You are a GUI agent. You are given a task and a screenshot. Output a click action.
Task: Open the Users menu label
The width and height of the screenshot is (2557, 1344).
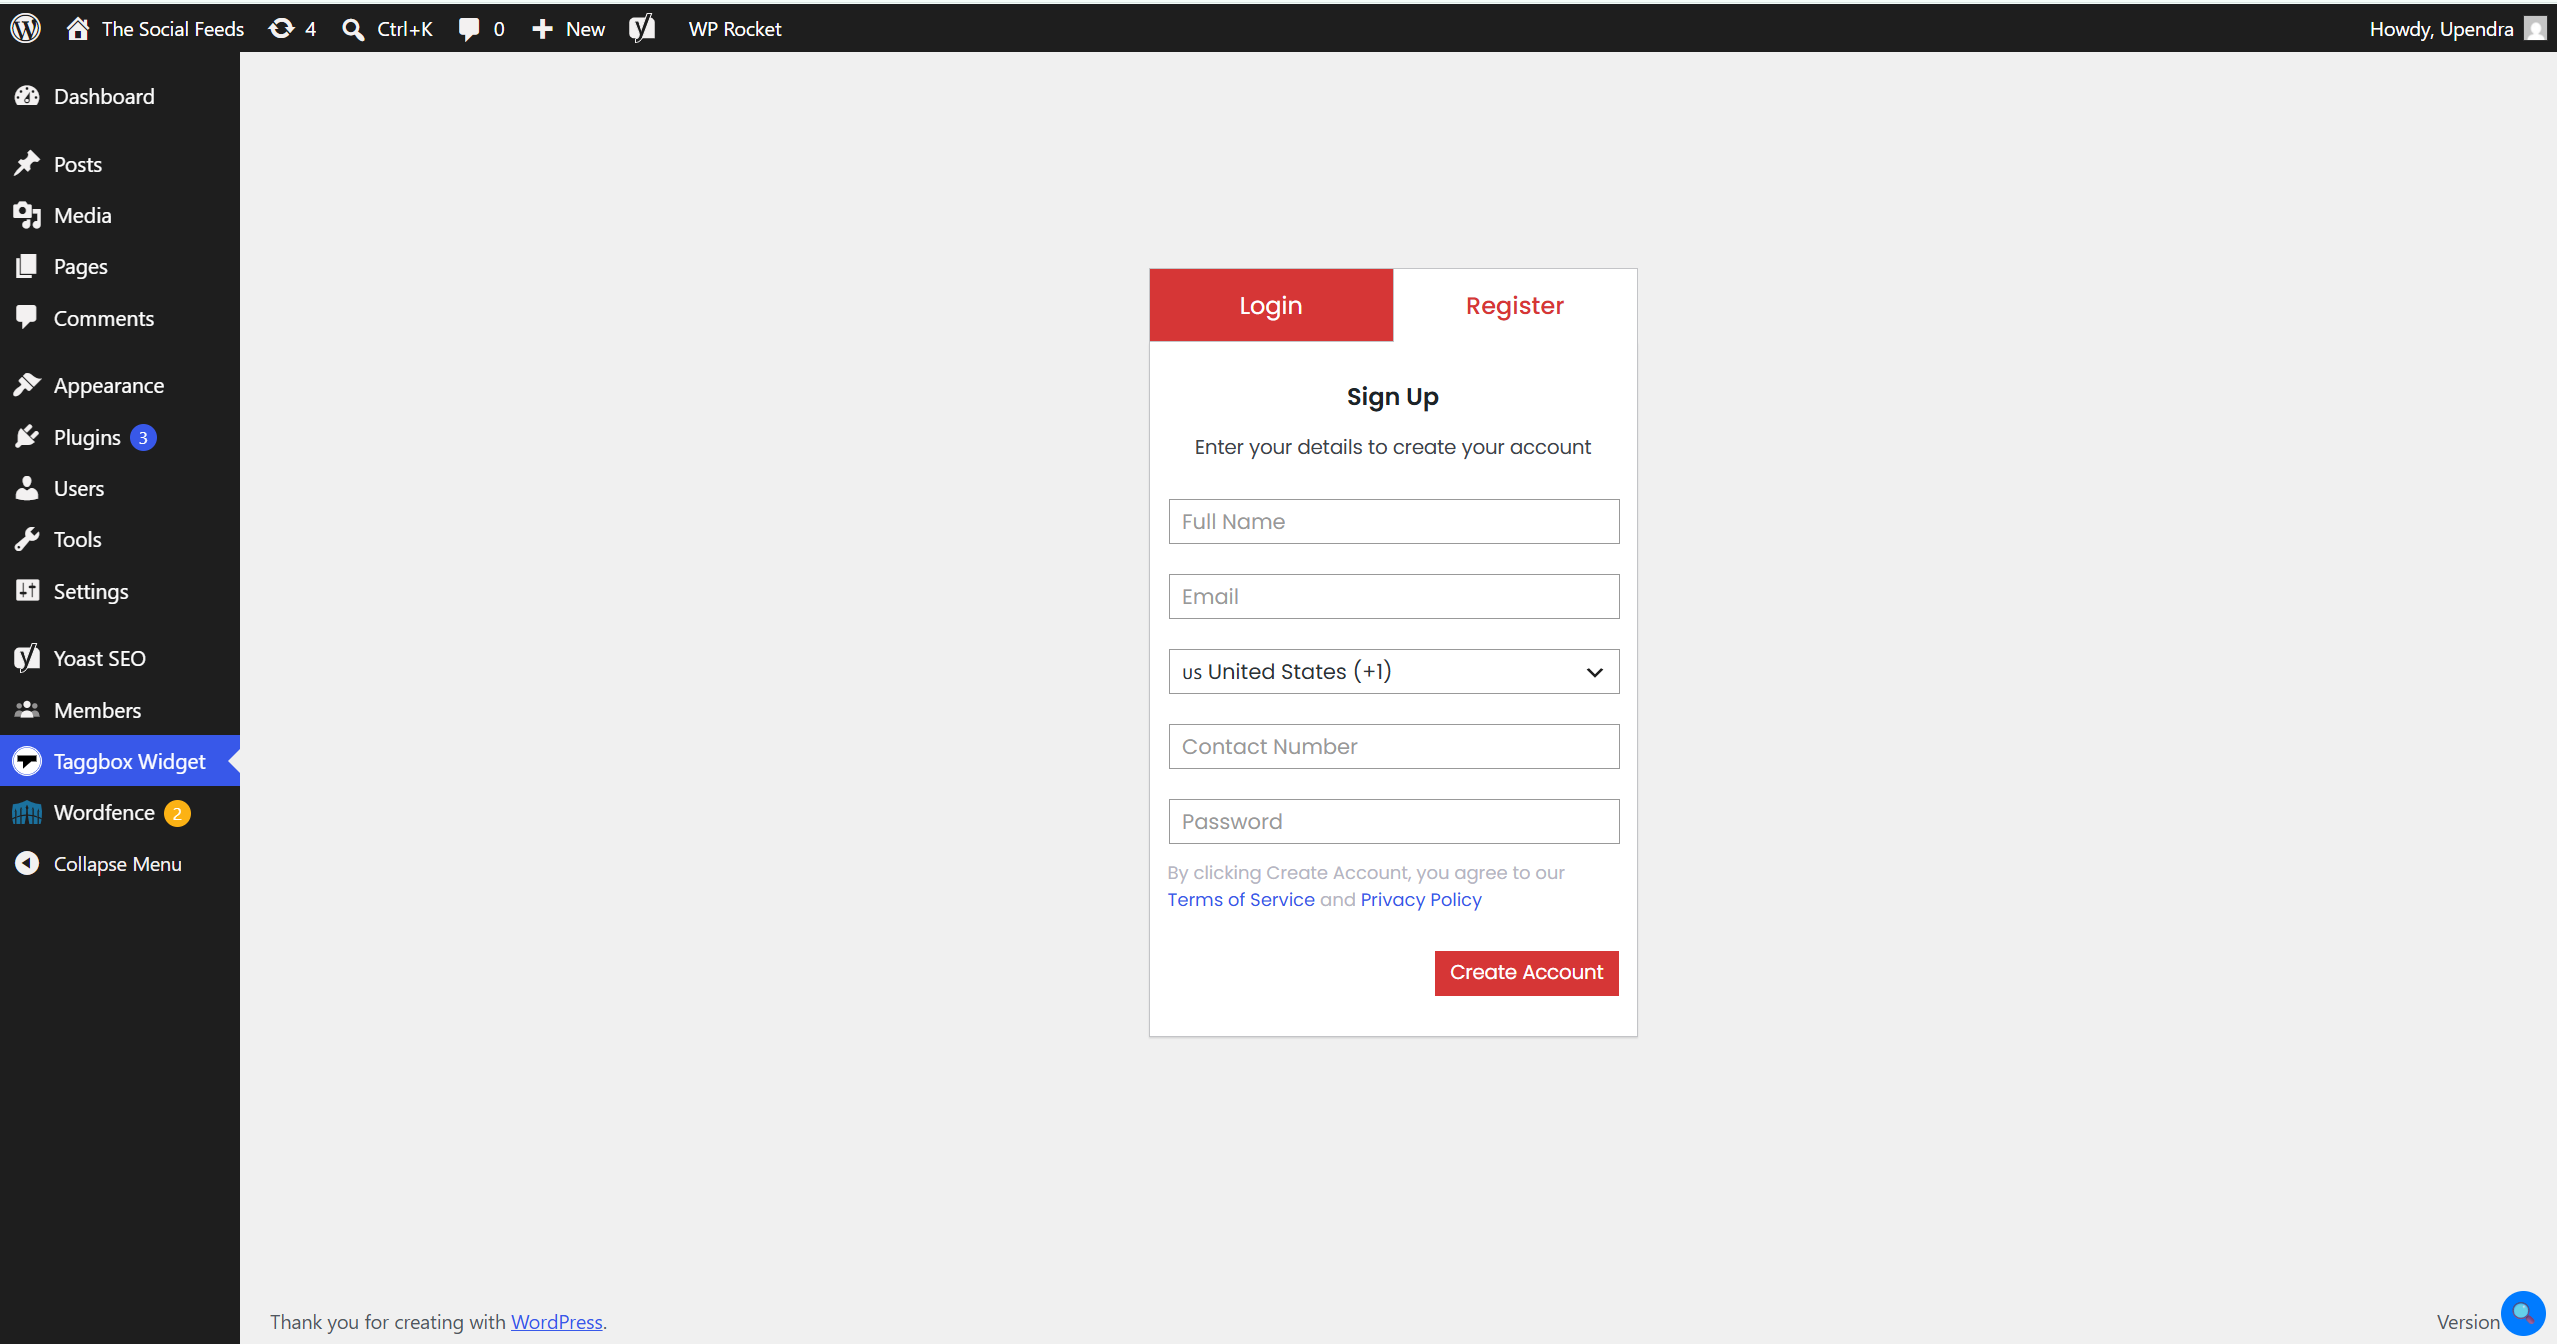tap(79, 488)
